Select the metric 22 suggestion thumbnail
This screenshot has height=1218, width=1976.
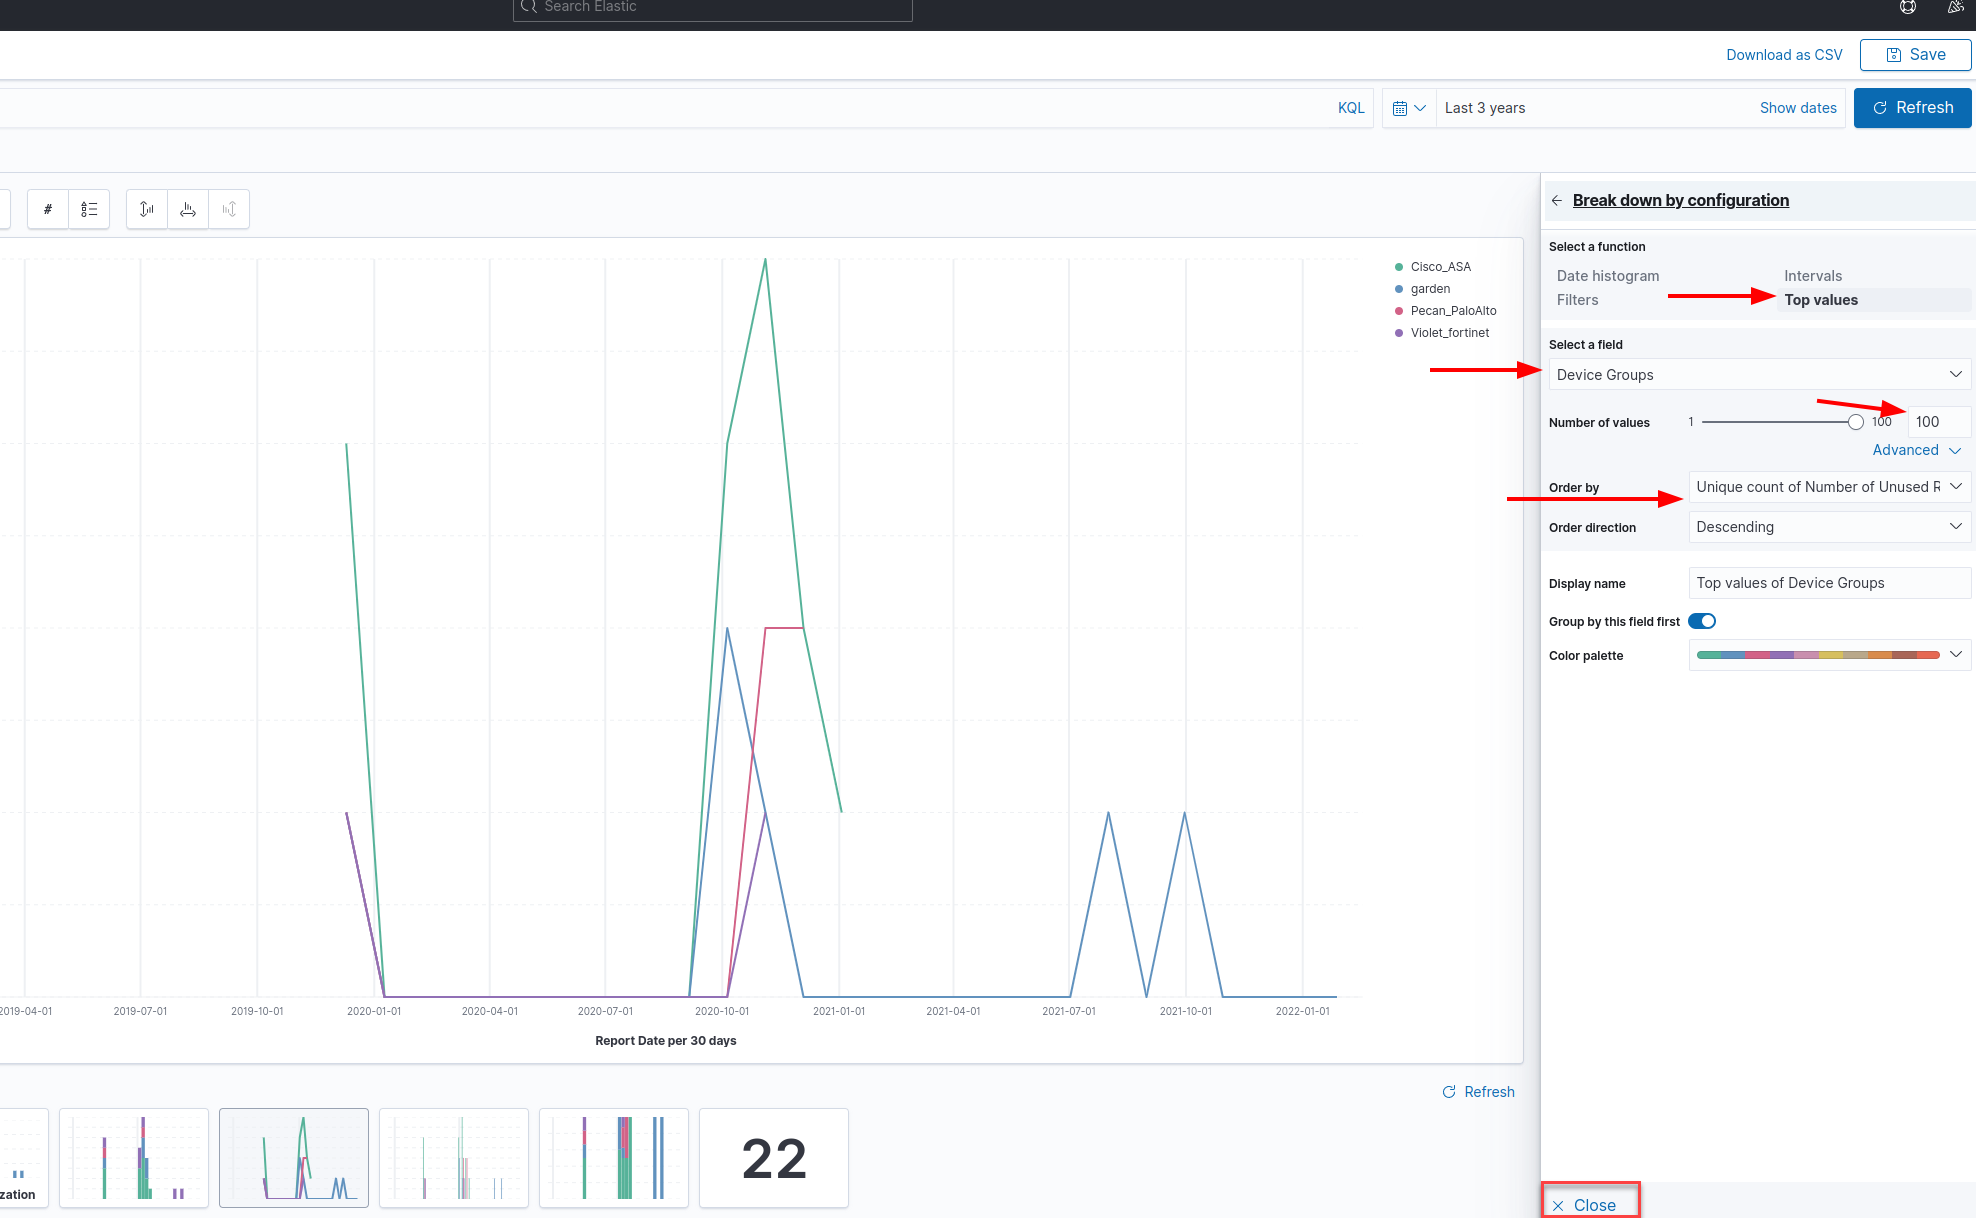[773, 1158]
